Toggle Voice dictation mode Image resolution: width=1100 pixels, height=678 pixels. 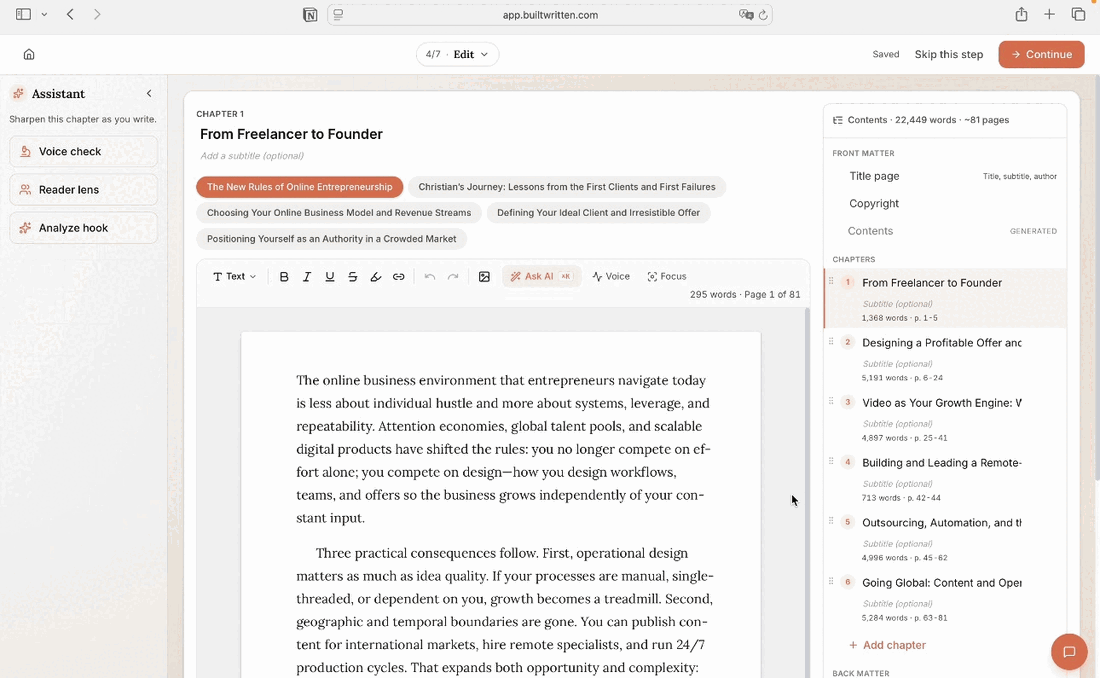click(611, 277)
